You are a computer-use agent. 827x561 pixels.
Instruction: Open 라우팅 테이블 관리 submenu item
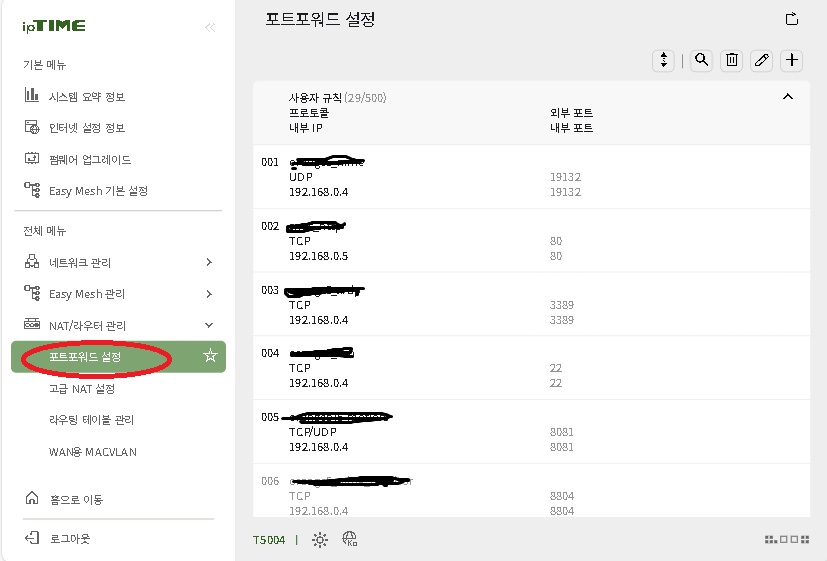coord(91,420)
